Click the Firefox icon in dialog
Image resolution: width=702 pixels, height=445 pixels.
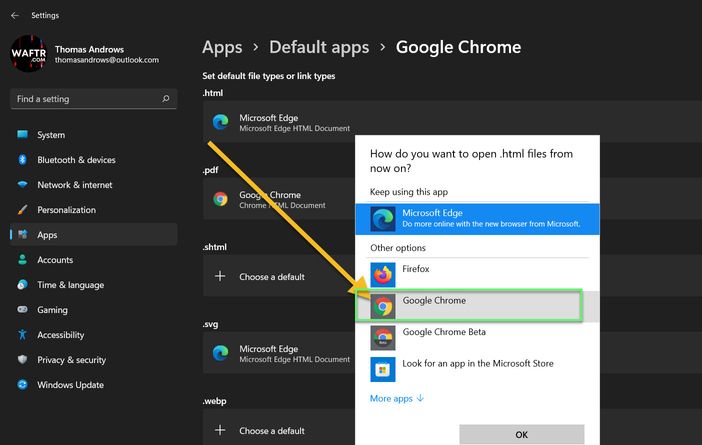383,274
